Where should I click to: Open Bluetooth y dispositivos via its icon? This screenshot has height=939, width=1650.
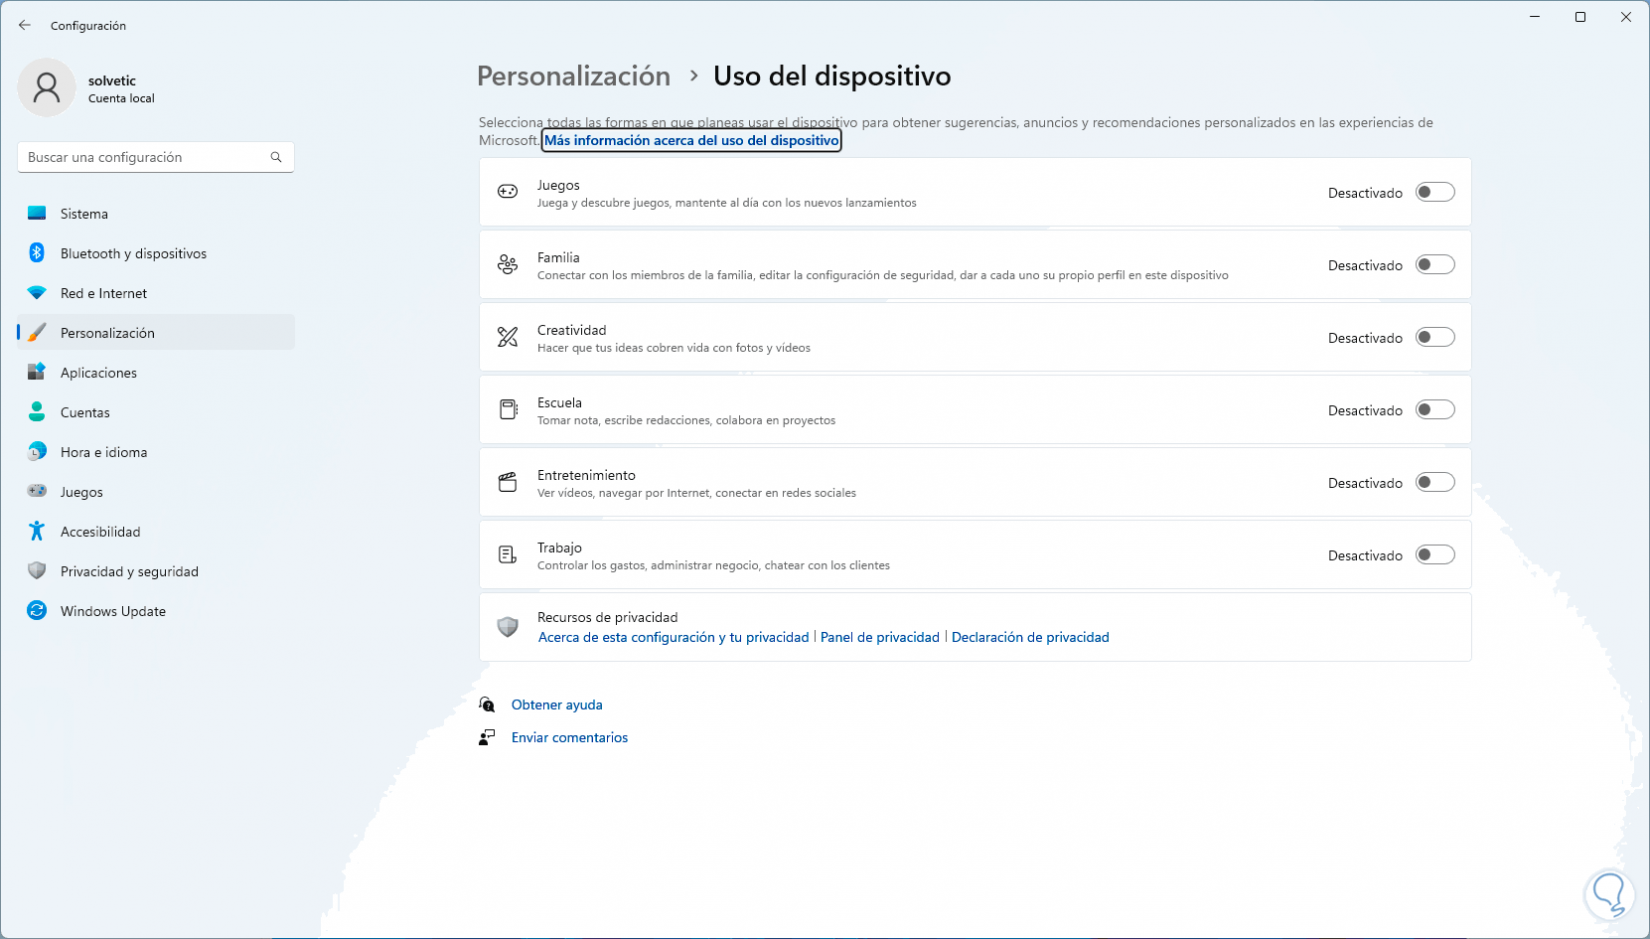(37, 253)
